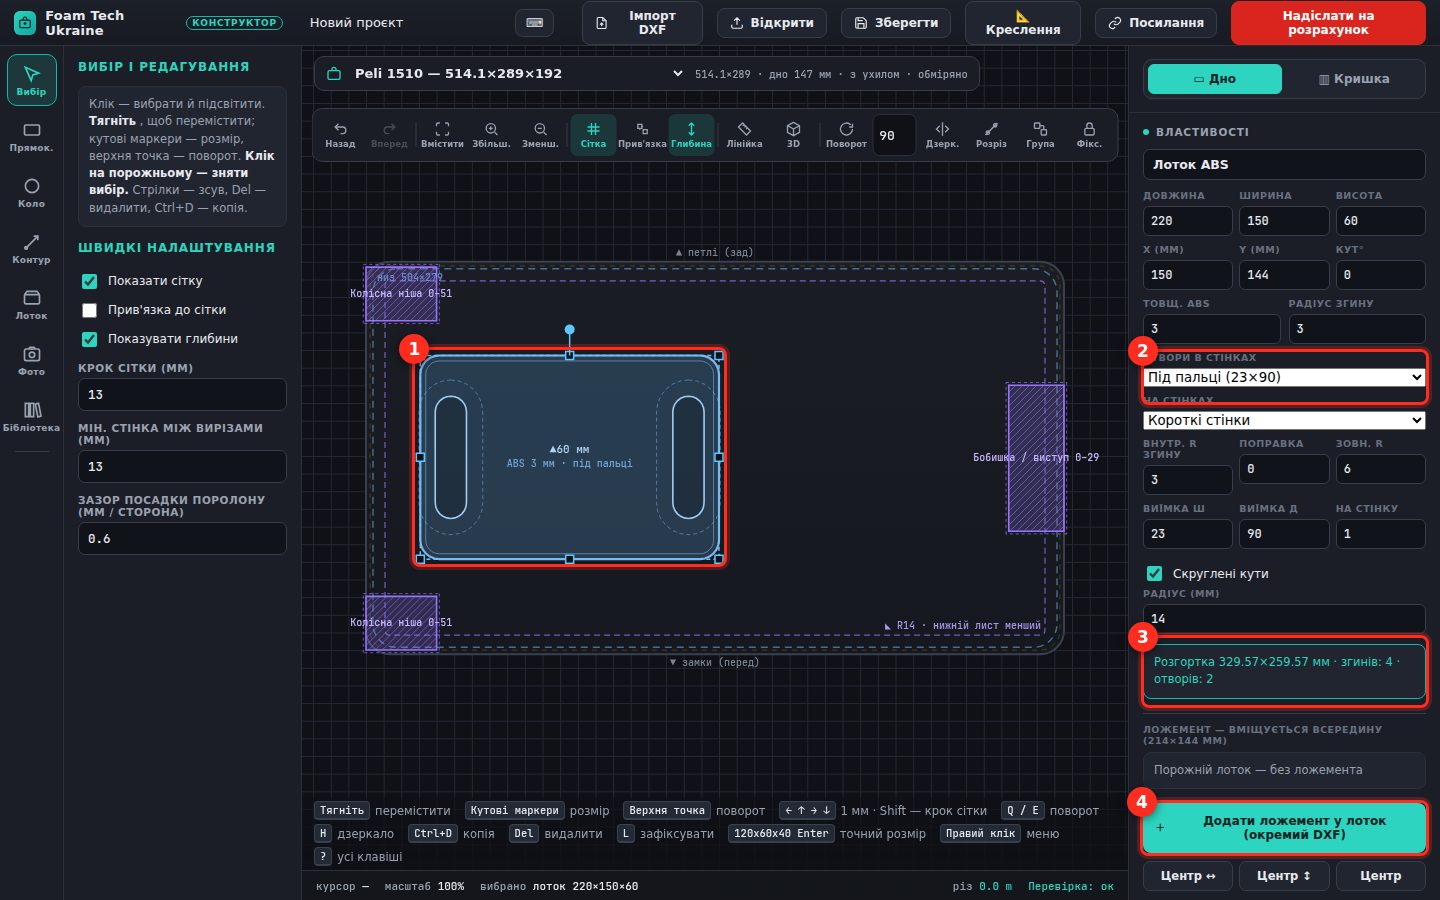Click the Посилання link button
The height and width of the screenshot is (900, 1440).
[x=1156, y=23]
